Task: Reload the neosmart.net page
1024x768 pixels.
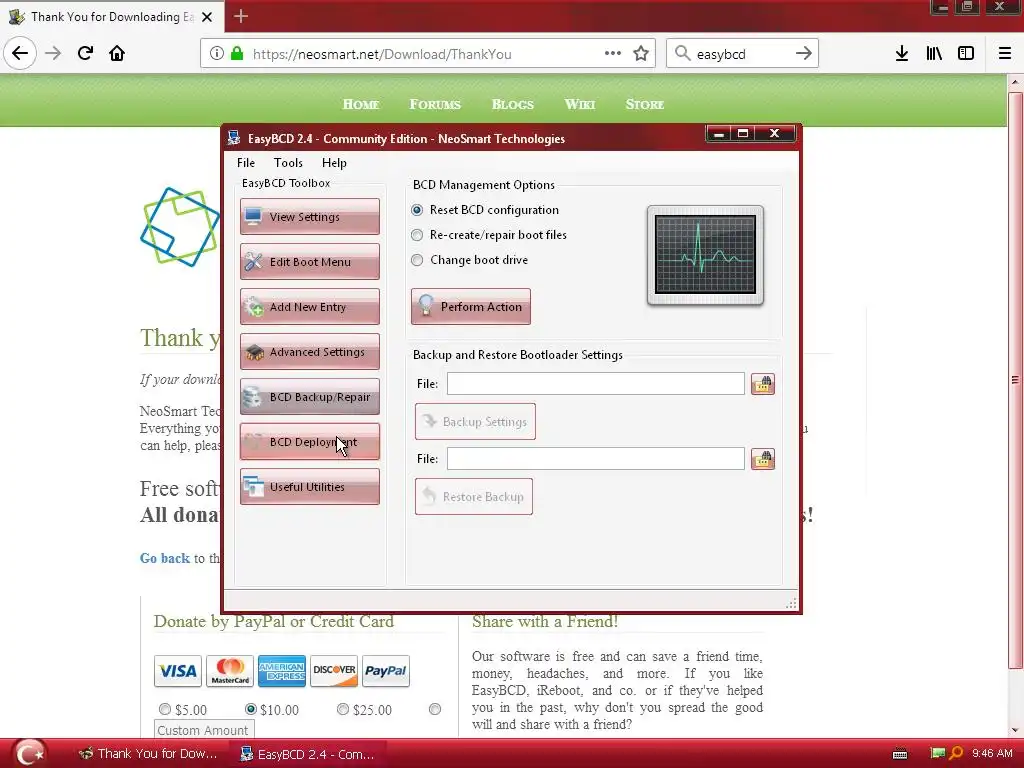Action: [85, 53]
